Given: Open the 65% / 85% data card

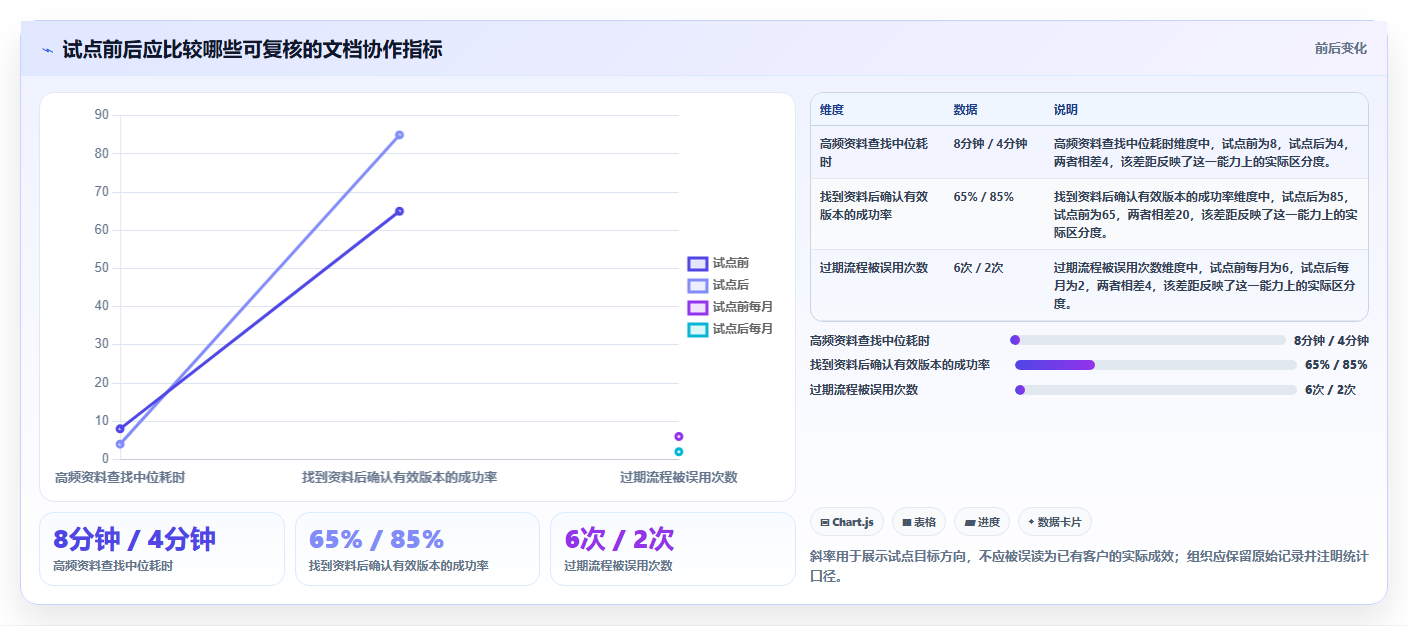Looking at the screenshot, I should [417, 549].
